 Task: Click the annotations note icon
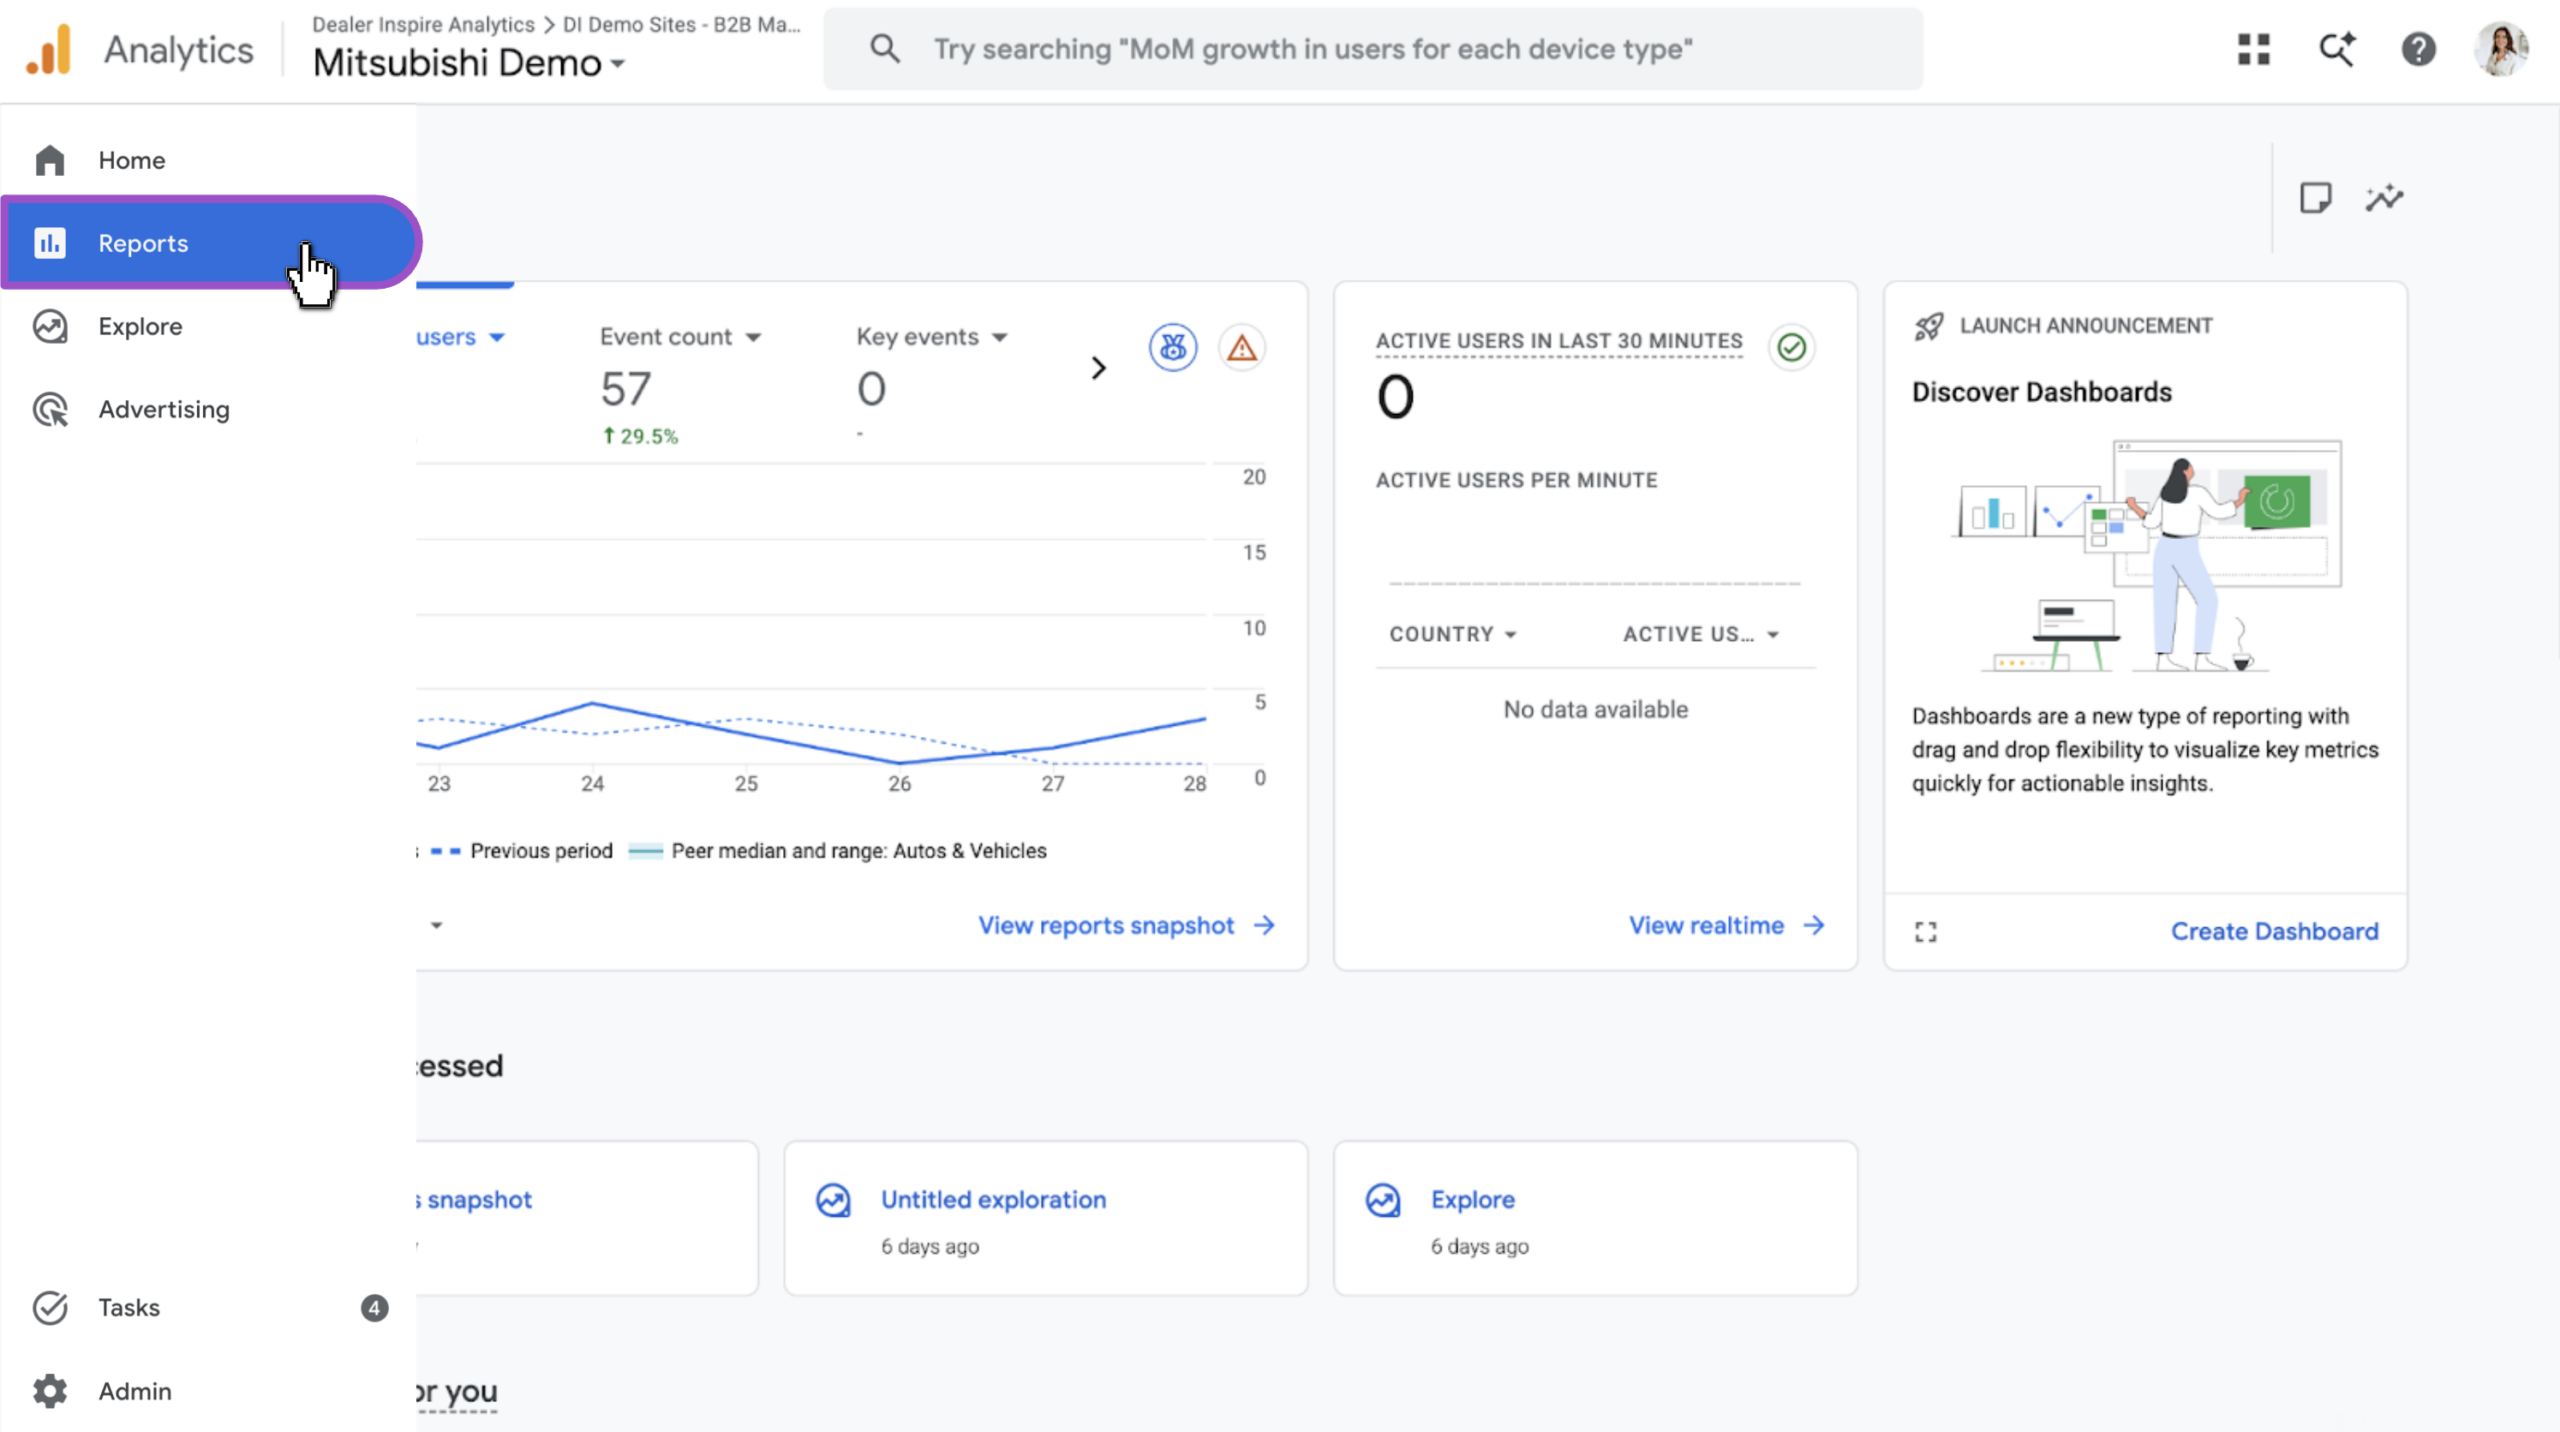2315,197
